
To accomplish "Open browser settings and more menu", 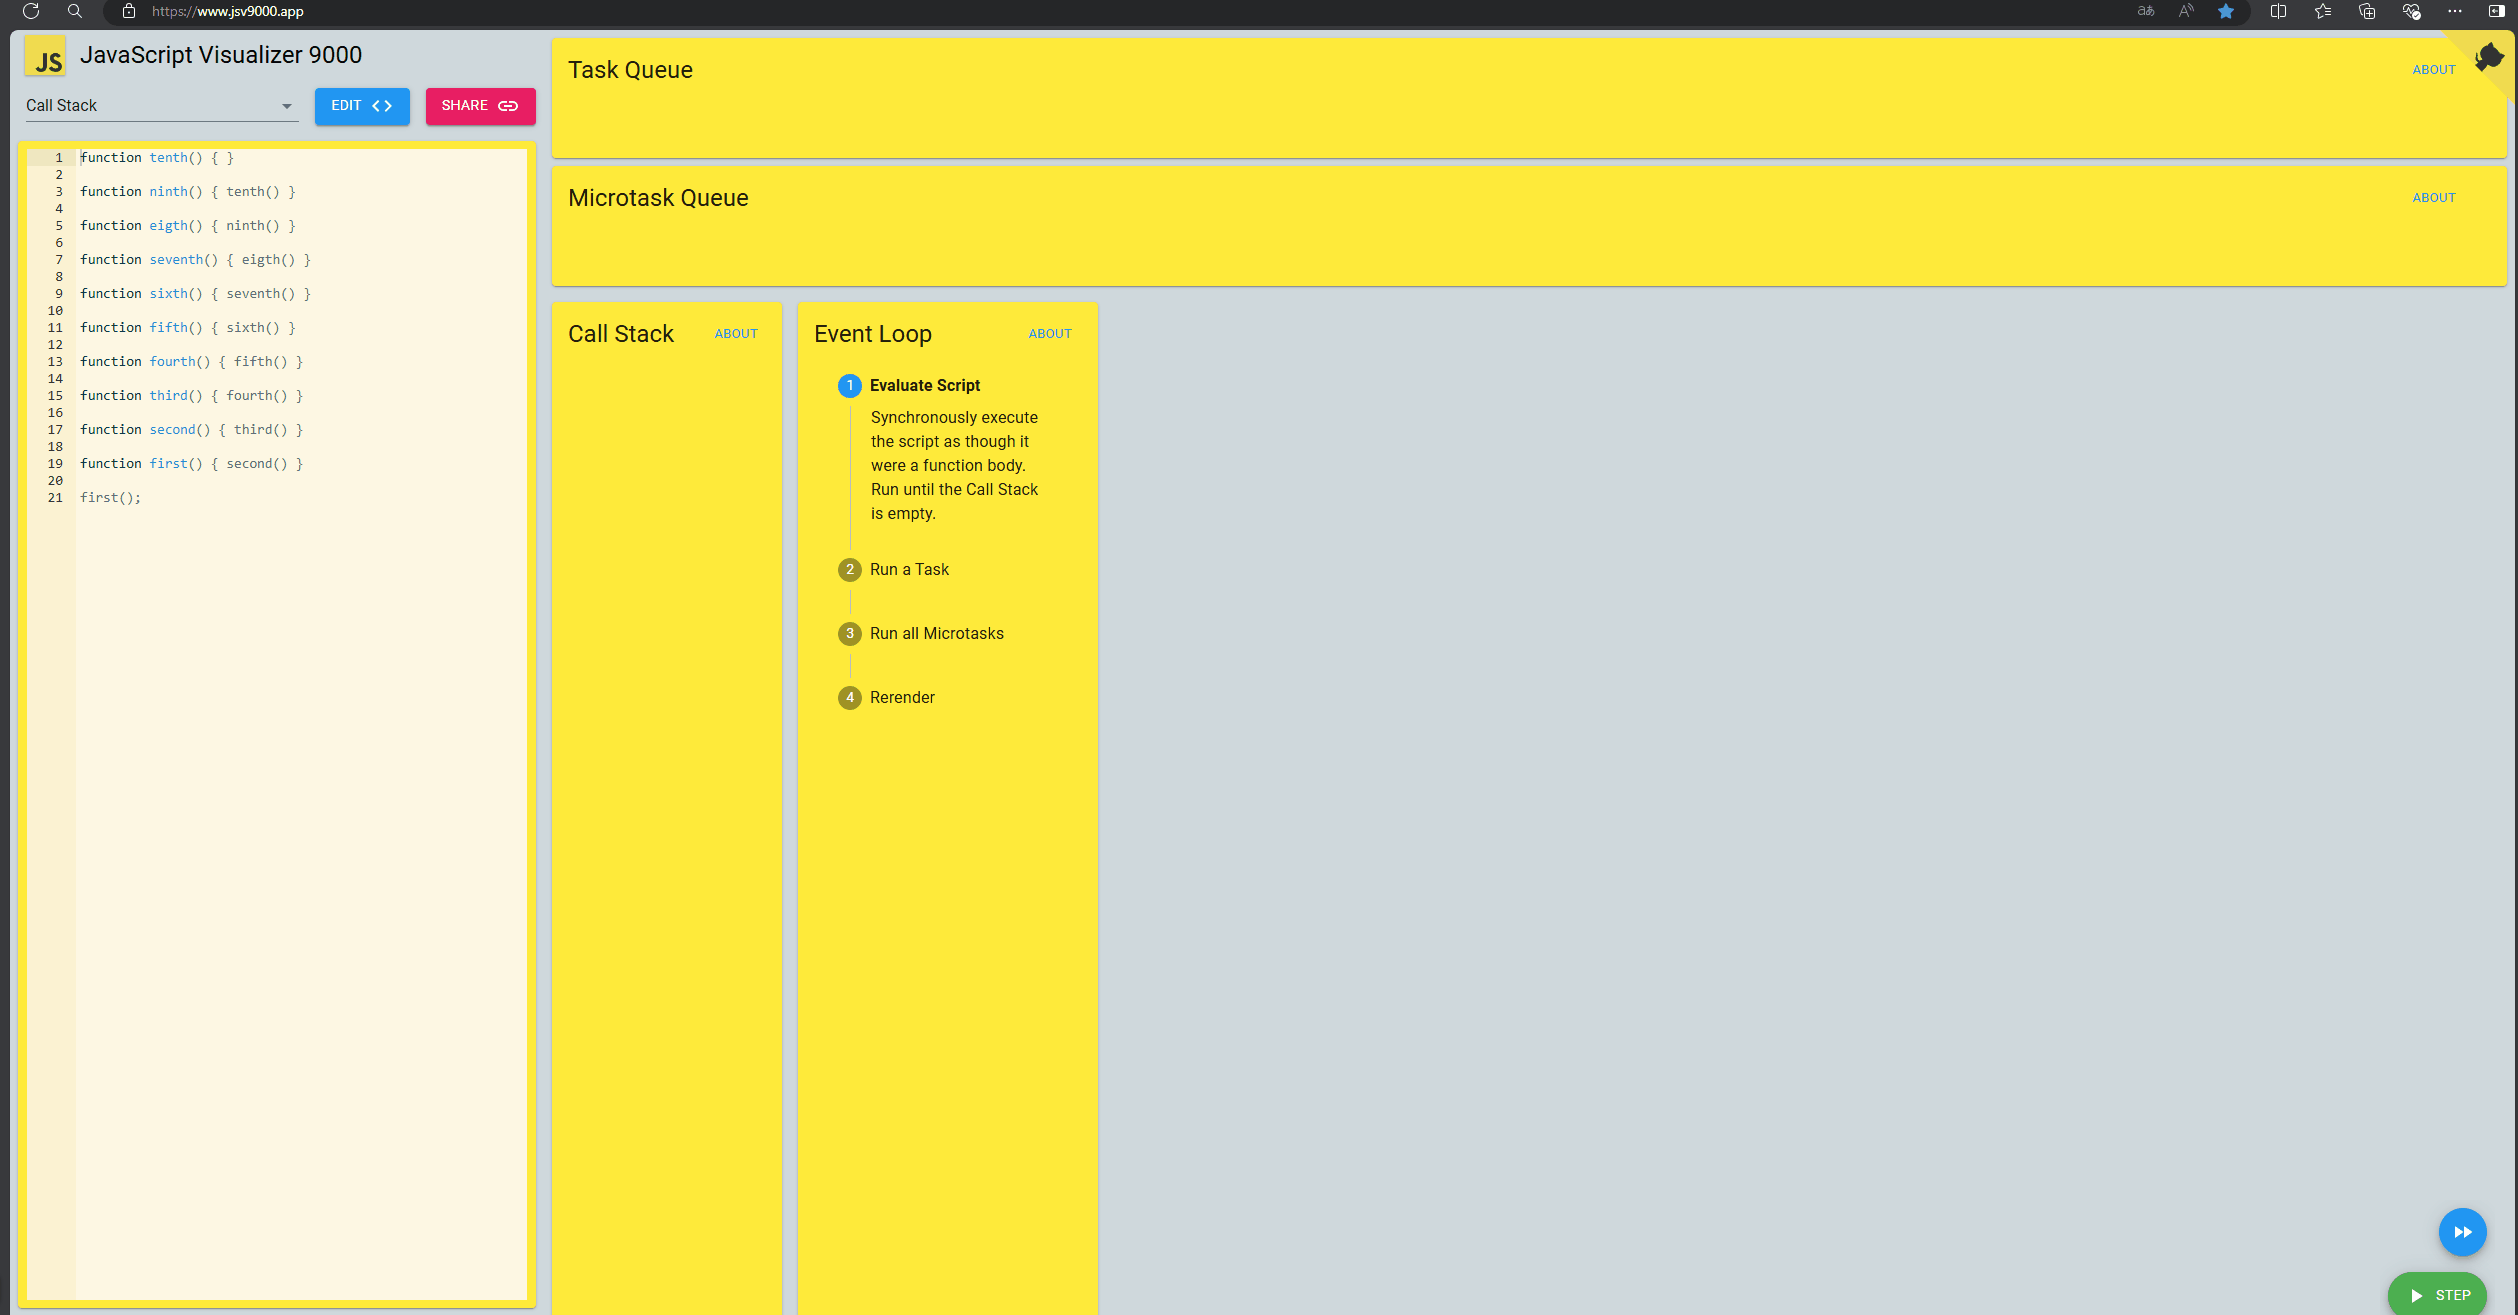I will point(2454,12).
